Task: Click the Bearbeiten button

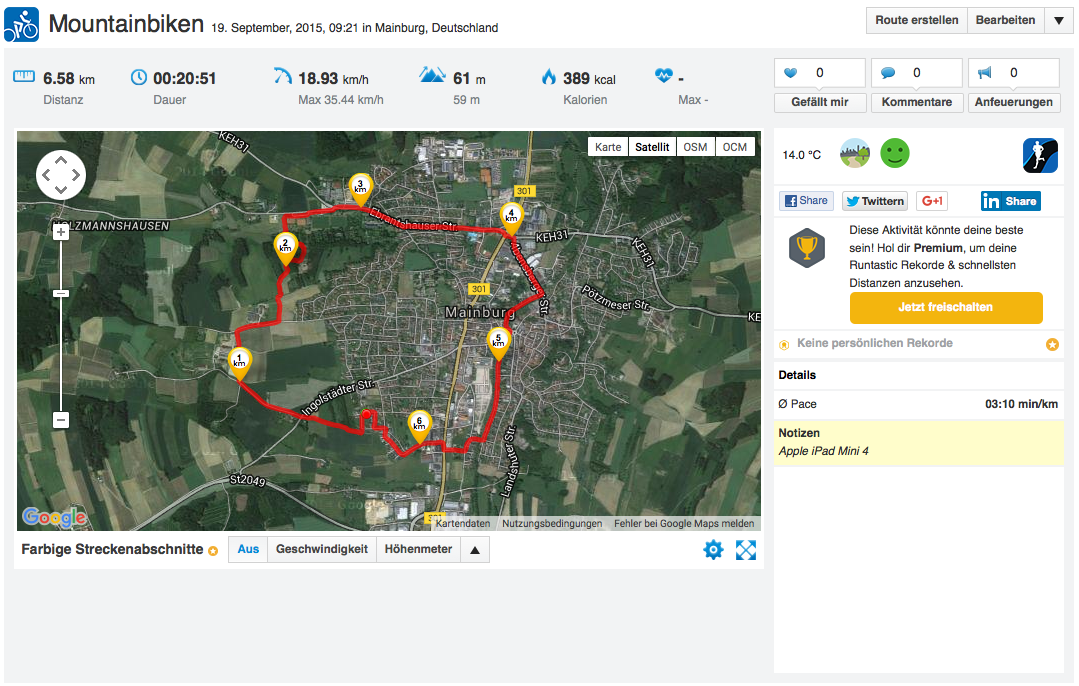Action: point(1005,20)
